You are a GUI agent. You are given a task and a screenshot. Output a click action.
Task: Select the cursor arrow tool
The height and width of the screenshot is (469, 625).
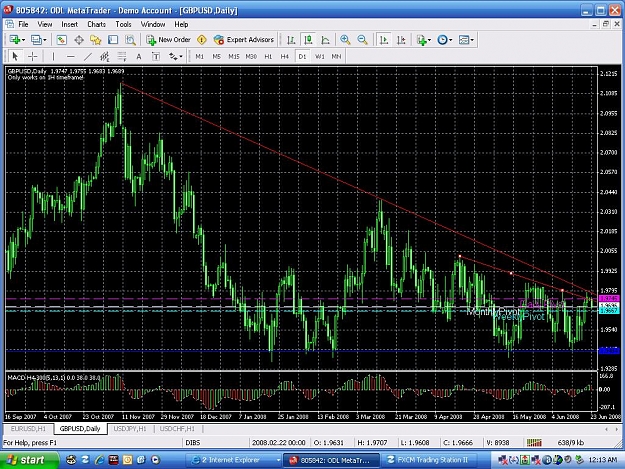click(x=15, y=57)
